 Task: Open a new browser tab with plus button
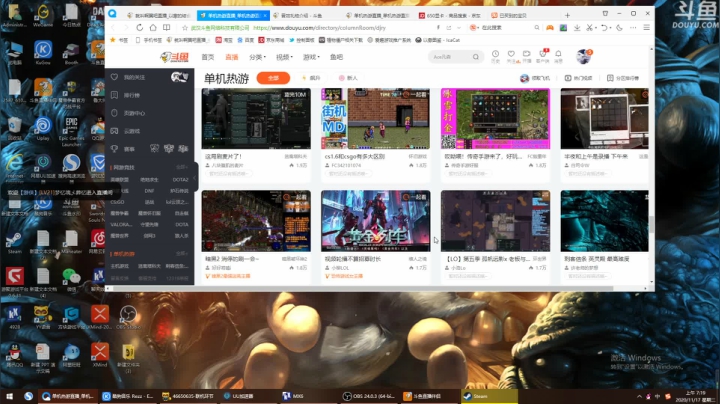[x=568, y=15]
